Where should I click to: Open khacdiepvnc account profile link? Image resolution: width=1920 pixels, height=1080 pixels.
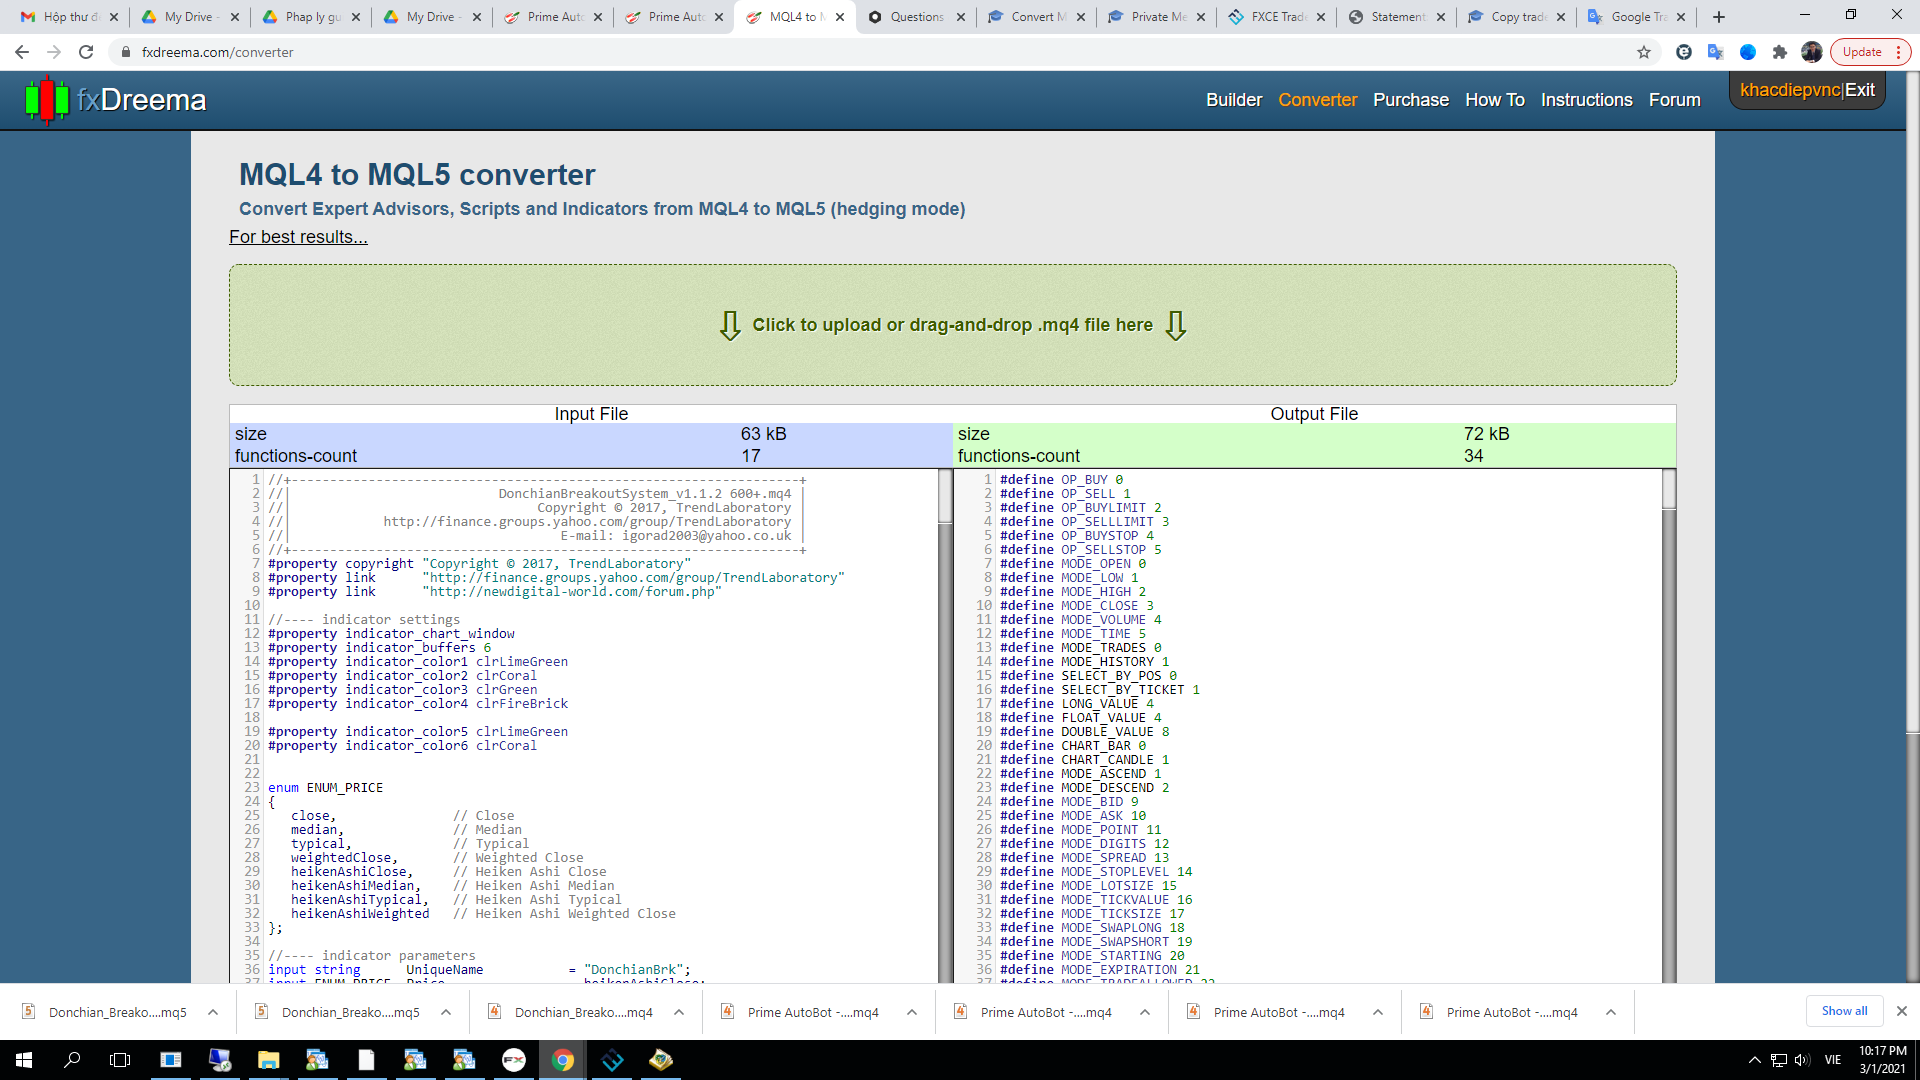1789,90
